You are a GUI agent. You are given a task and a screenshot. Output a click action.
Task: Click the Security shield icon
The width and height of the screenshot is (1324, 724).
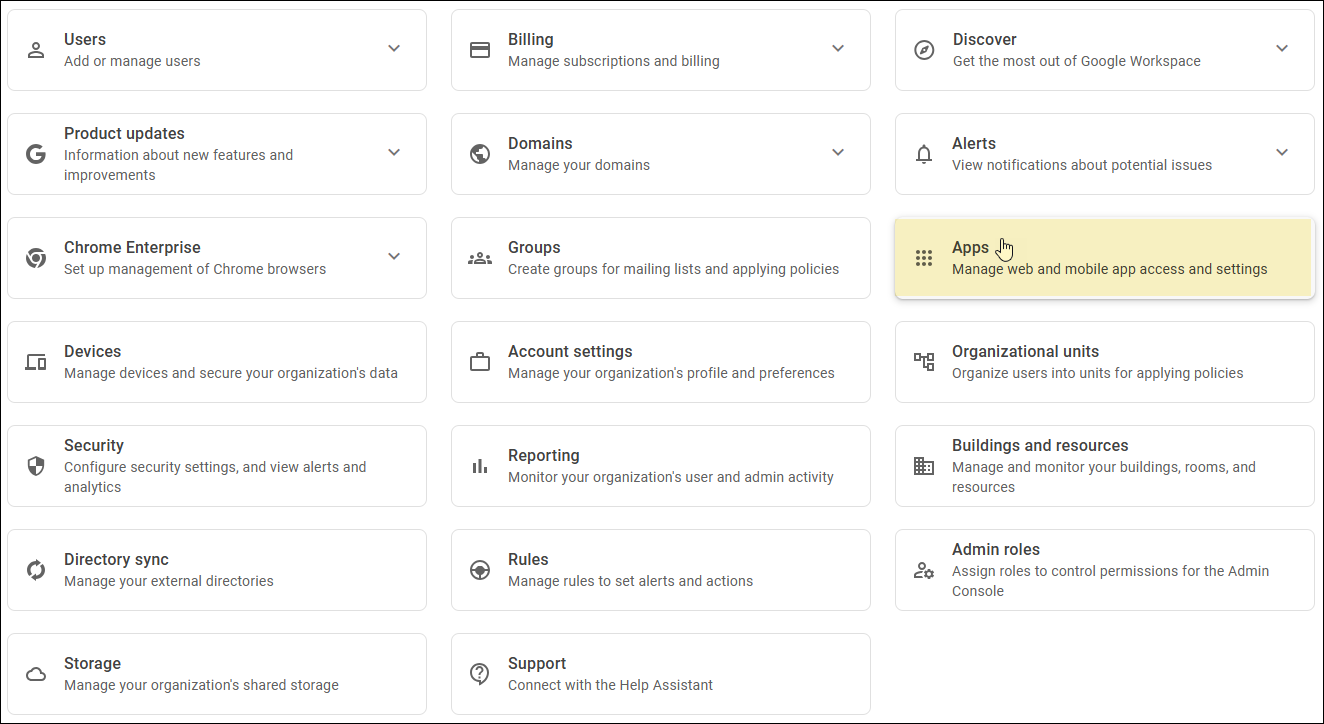coord(36,466)
